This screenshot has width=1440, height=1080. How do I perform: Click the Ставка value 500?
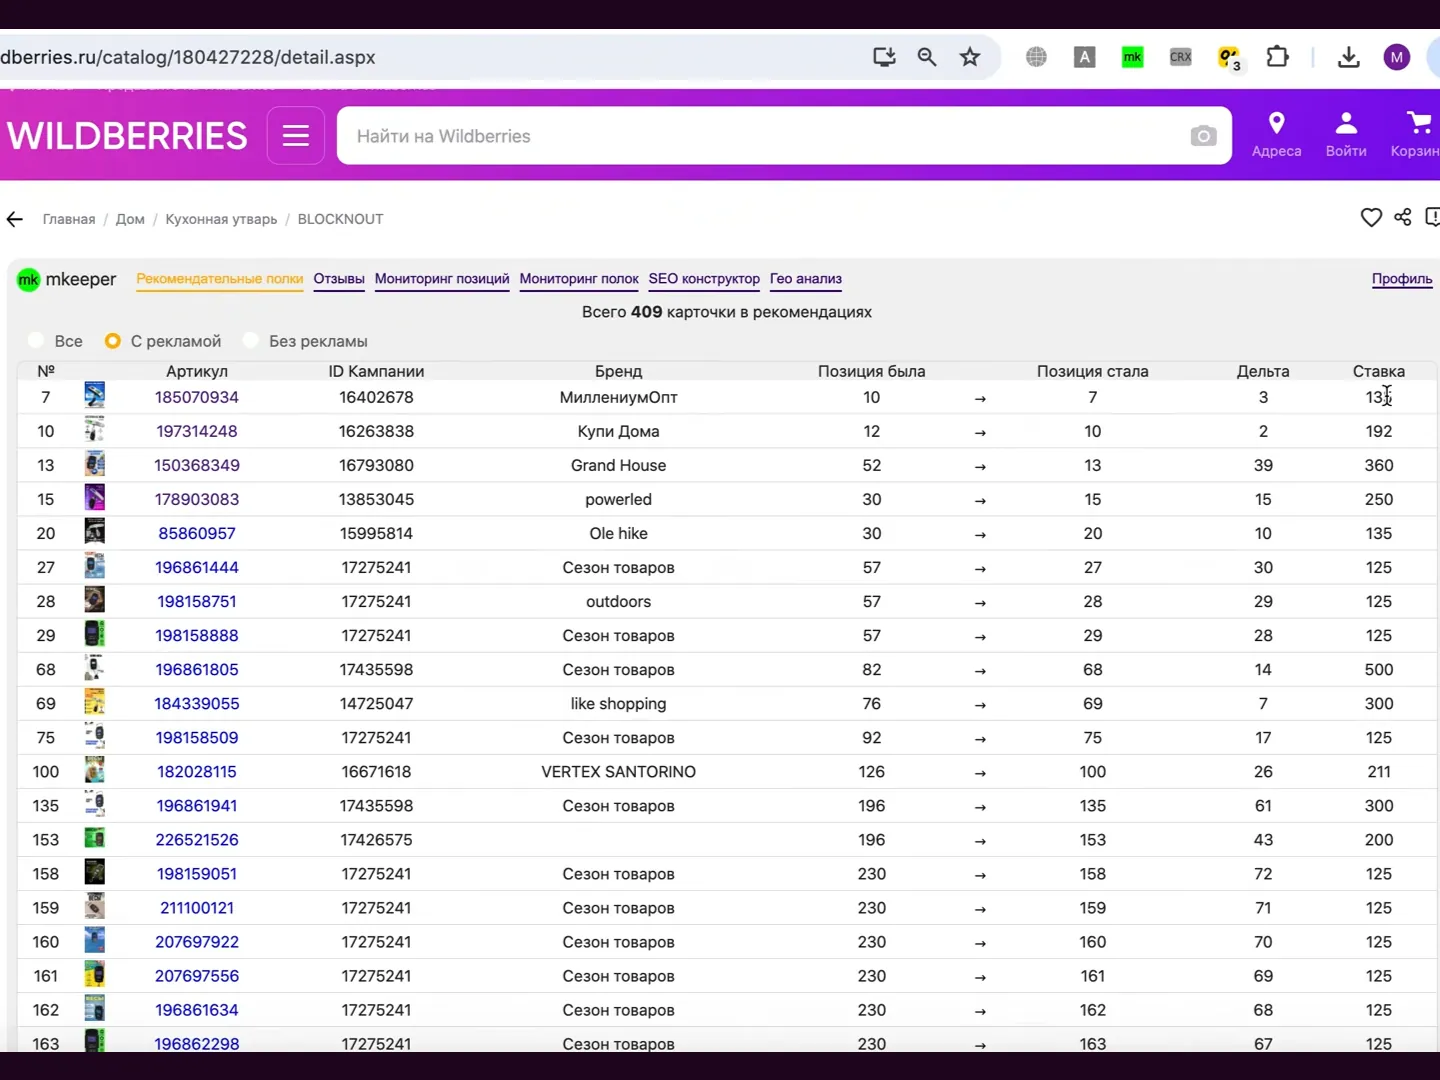tap(1379, 669)
